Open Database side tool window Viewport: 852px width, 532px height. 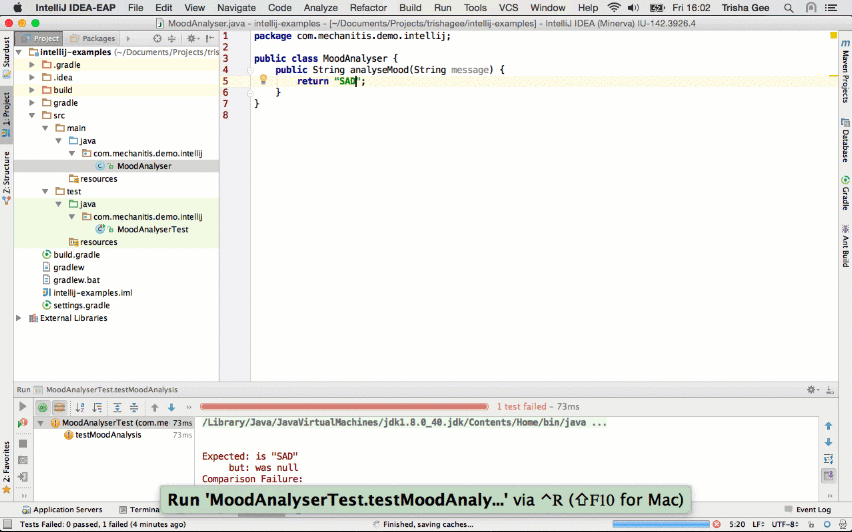845,140
